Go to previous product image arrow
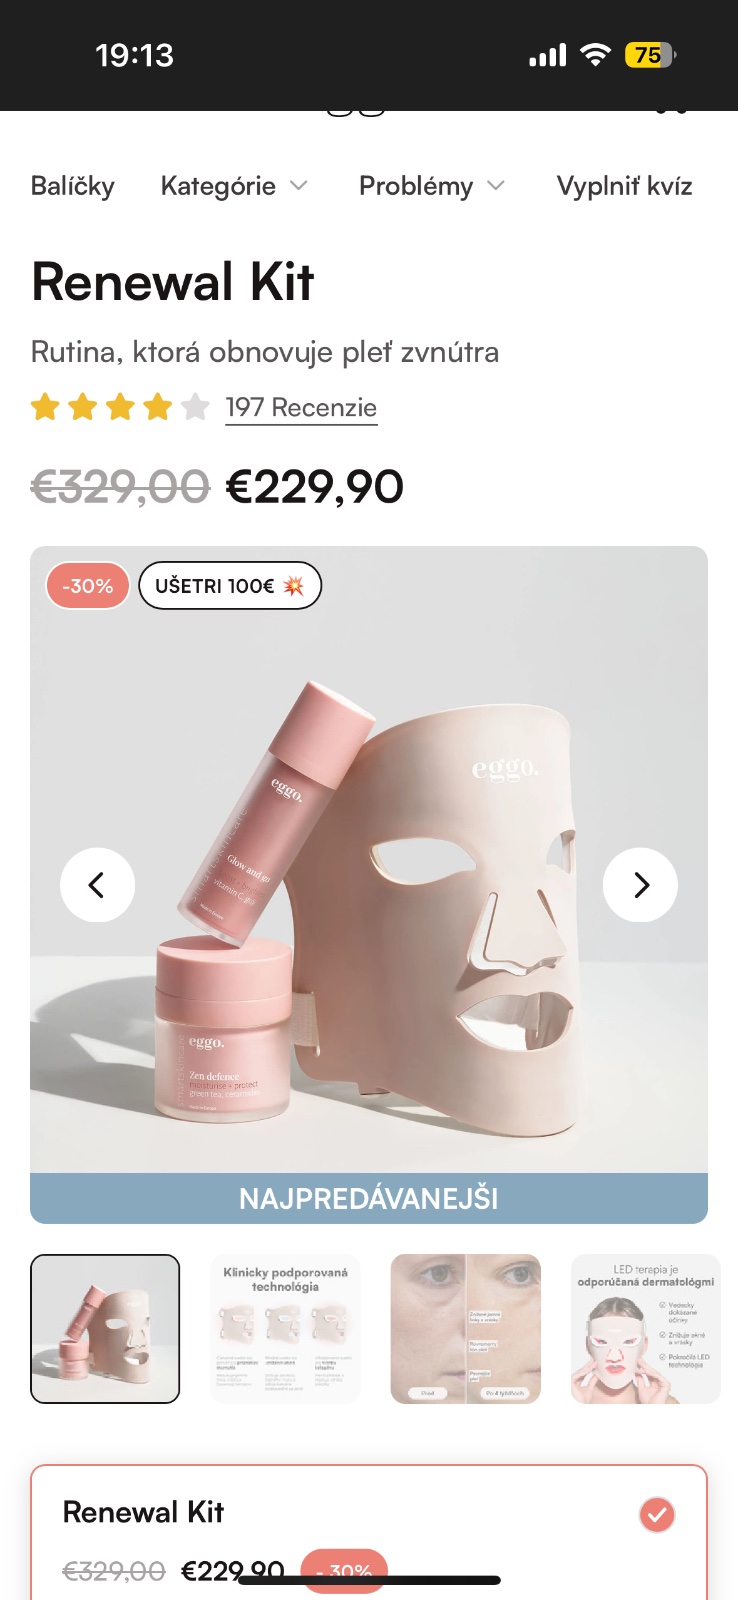 (97, 885)
